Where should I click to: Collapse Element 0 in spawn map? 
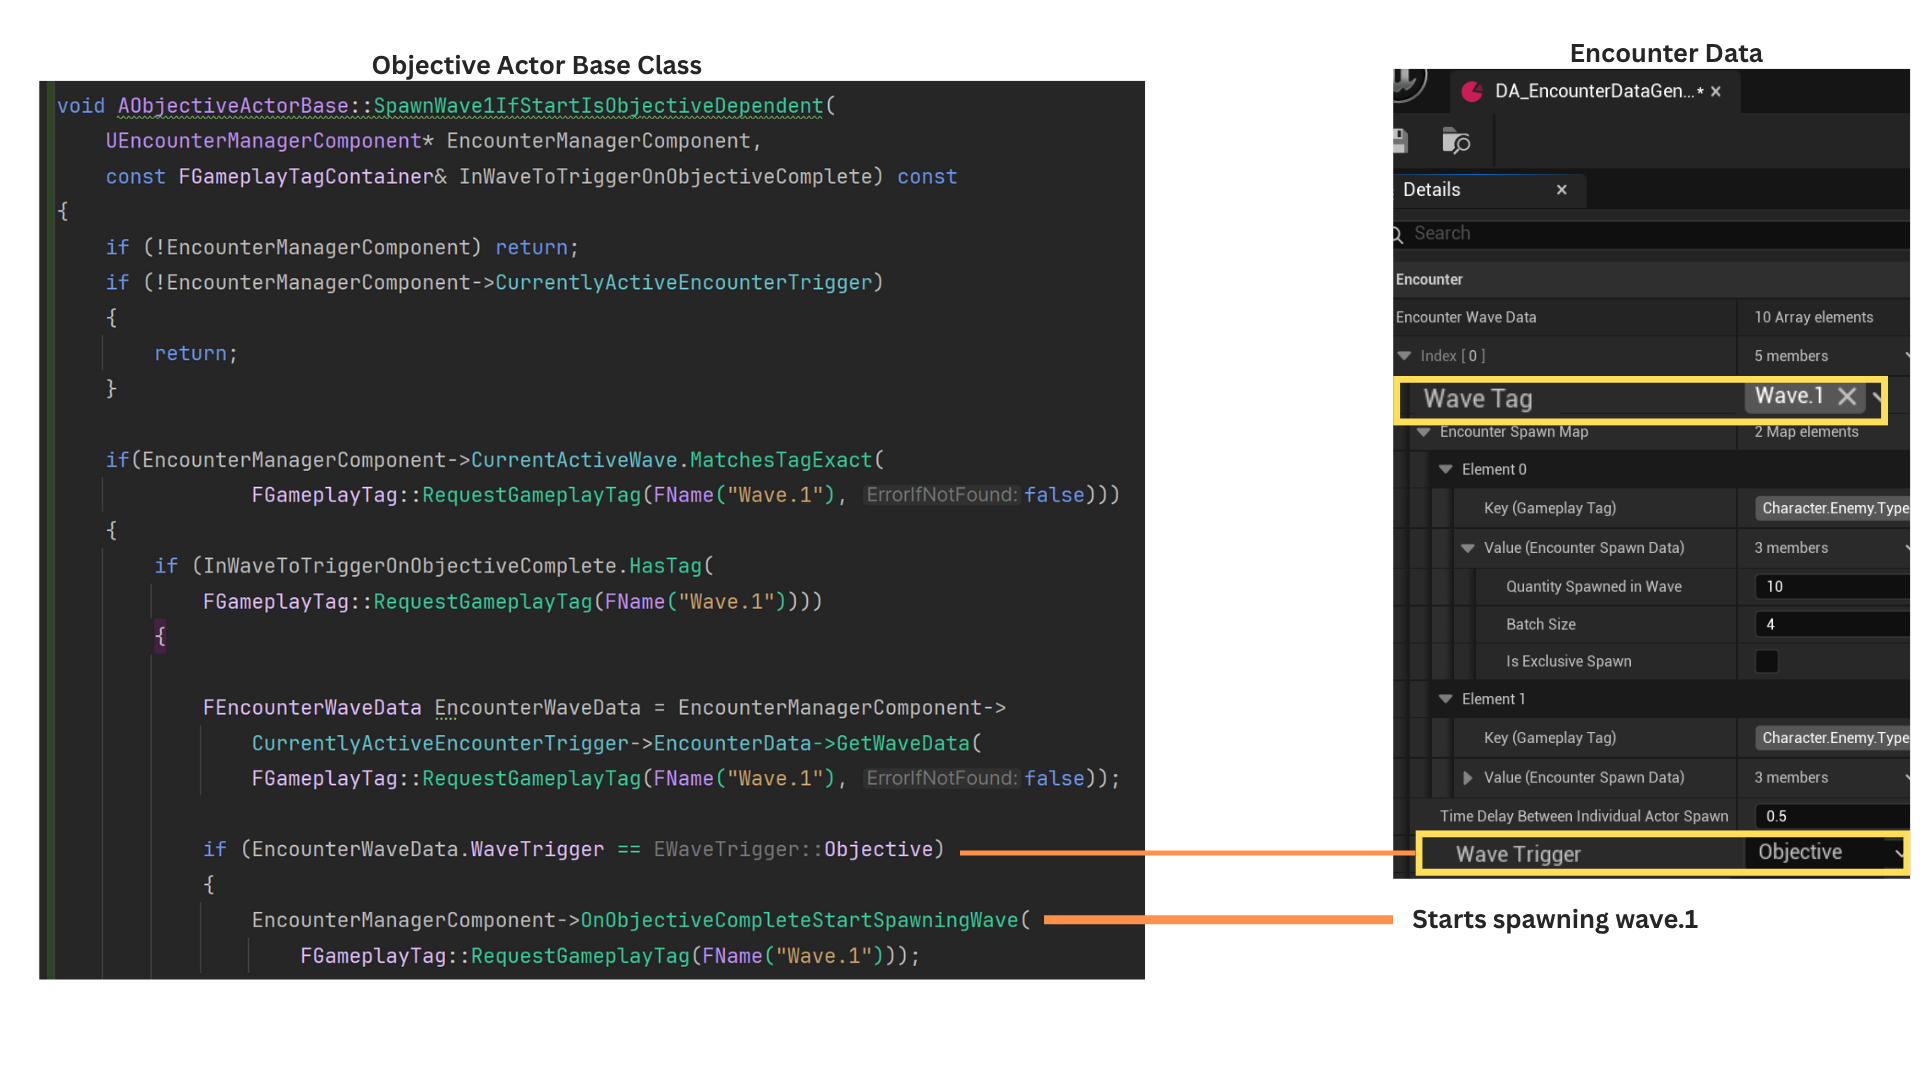coord(1445,469)
